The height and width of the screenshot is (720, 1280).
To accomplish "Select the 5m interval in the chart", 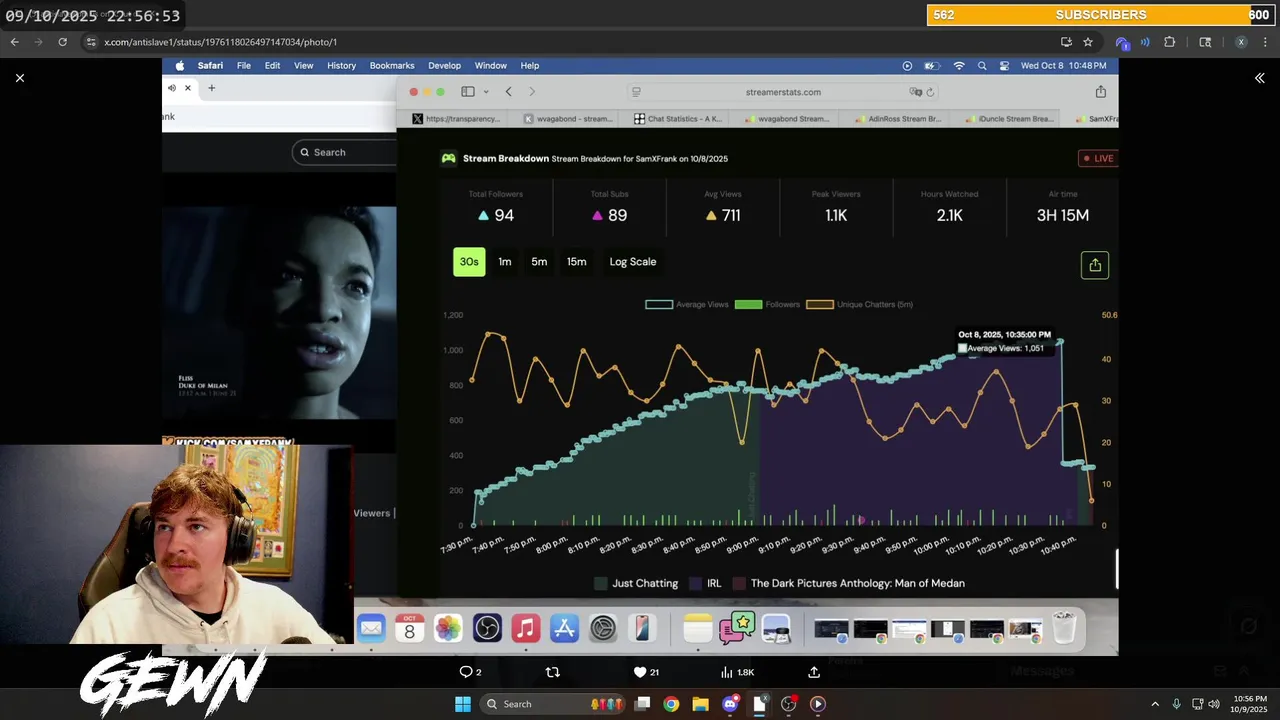I will (x=539, y=262).
